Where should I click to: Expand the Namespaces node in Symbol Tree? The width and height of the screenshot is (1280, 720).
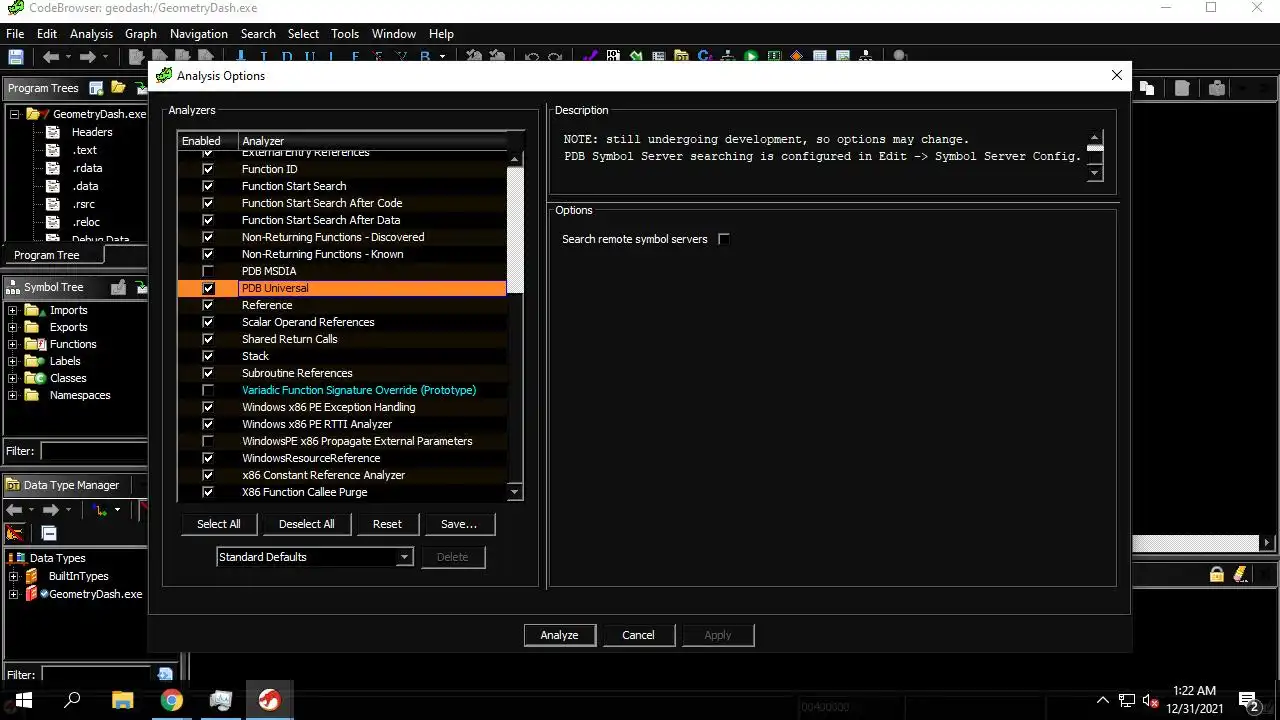click(13, 395)
